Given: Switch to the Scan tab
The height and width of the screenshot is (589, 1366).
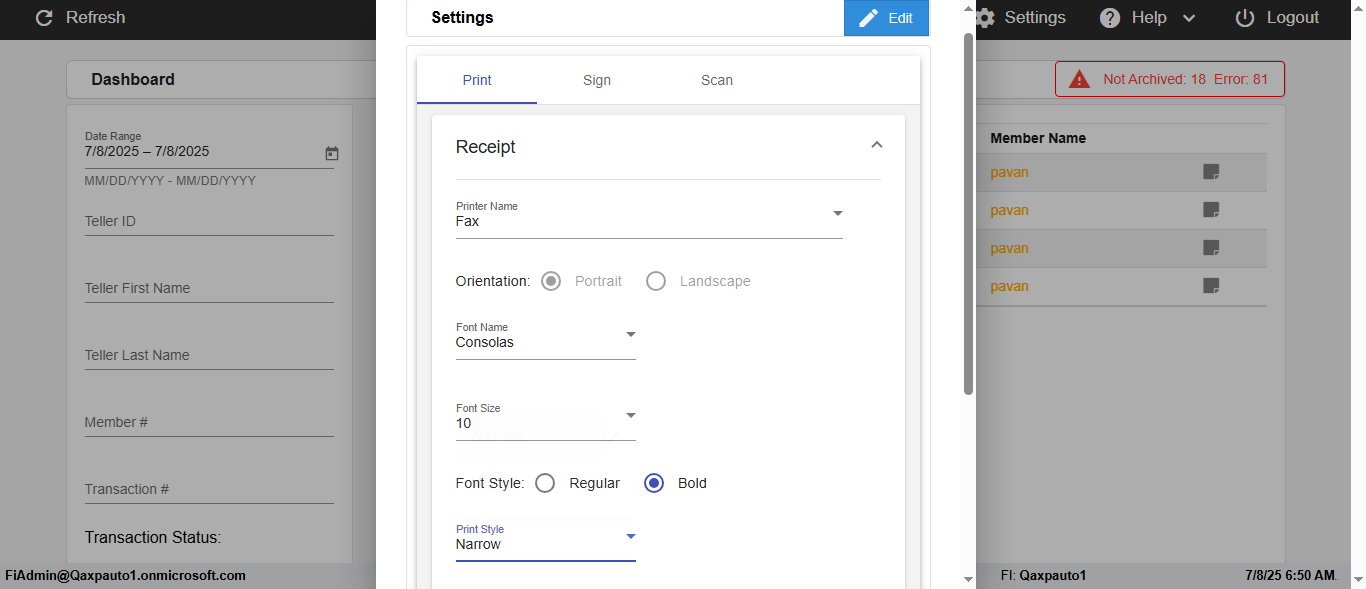Looking at the screenshot, I should (x=717, y=80).
